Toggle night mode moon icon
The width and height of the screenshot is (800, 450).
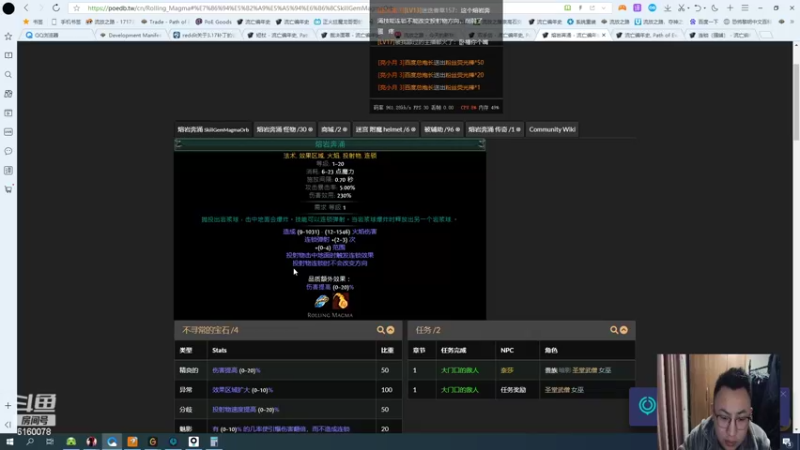click(715, 8)
